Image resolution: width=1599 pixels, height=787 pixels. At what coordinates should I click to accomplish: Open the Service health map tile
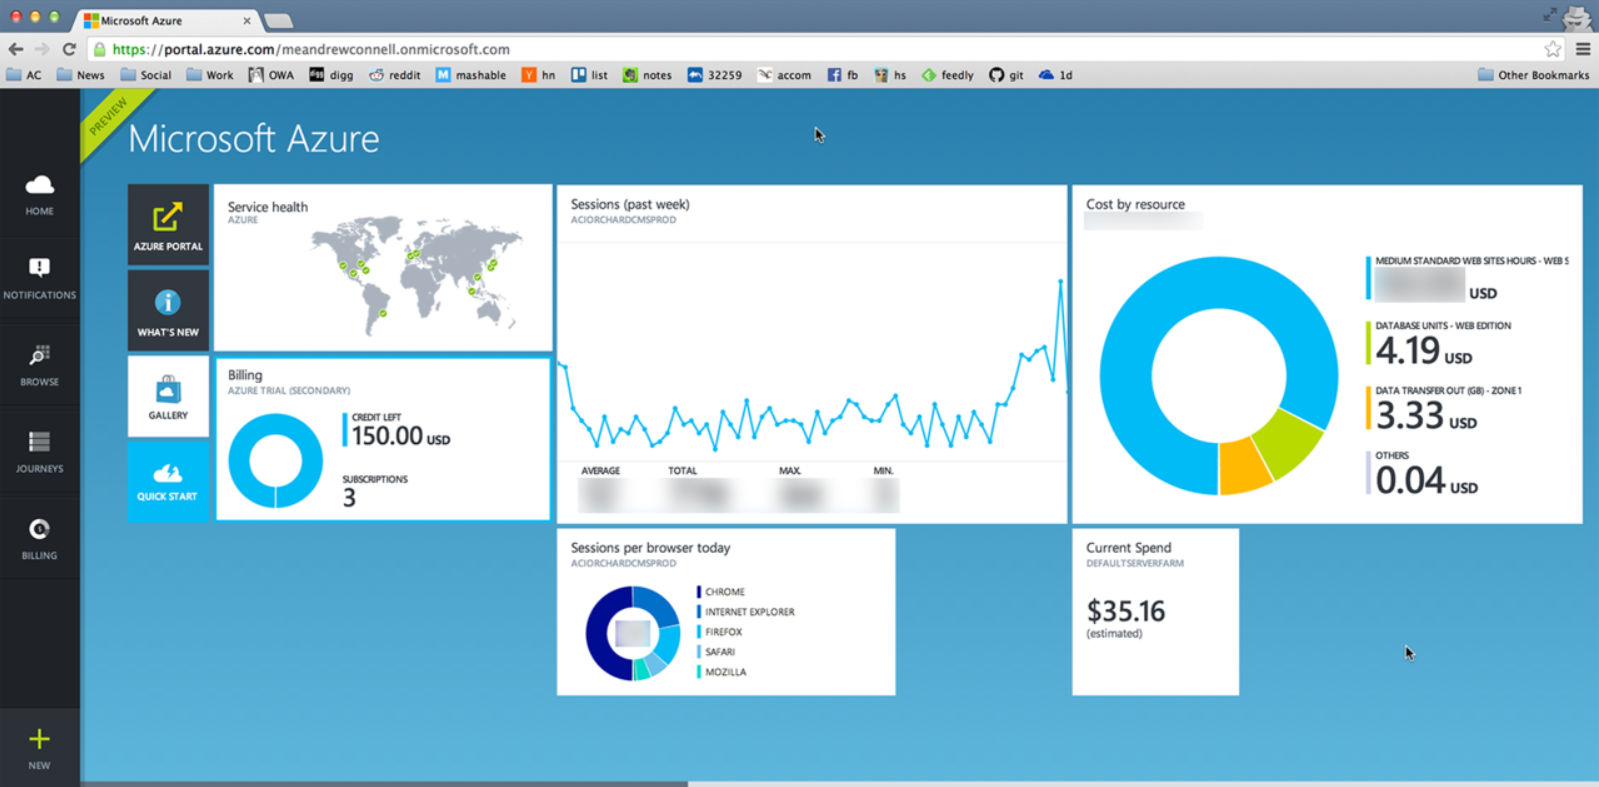tap(383, 267)
